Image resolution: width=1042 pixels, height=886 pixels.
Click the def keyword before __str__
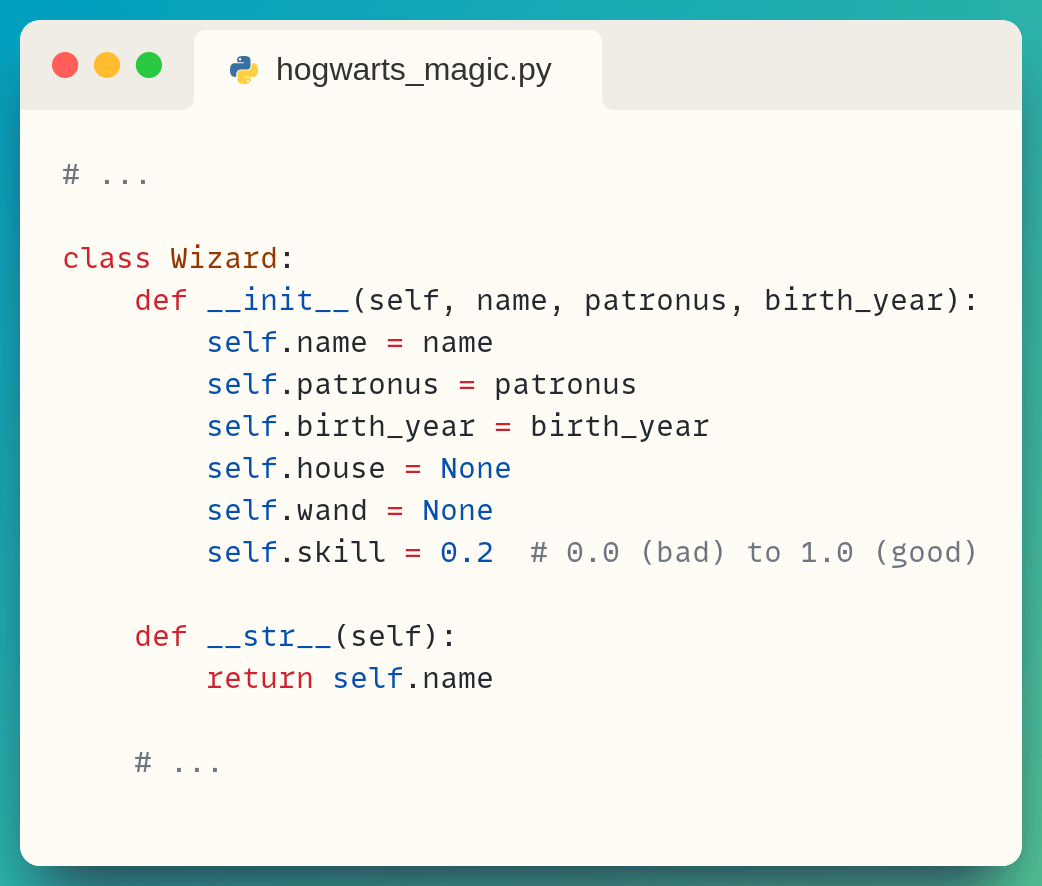point(160,636)
